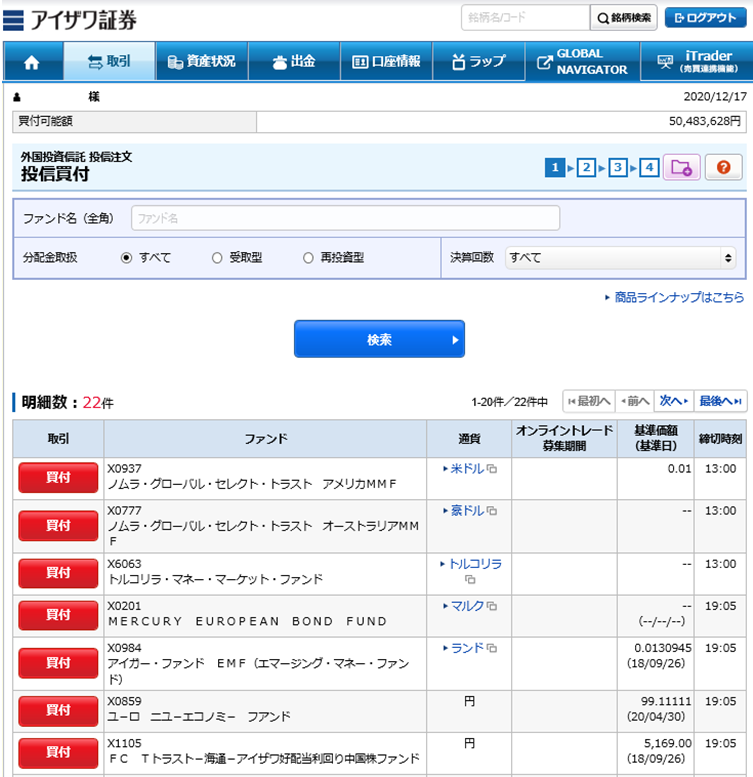The width and height of the screenshot is (753, 777).
Task: Click the 50,483,628円 amount
Action: 705,121
